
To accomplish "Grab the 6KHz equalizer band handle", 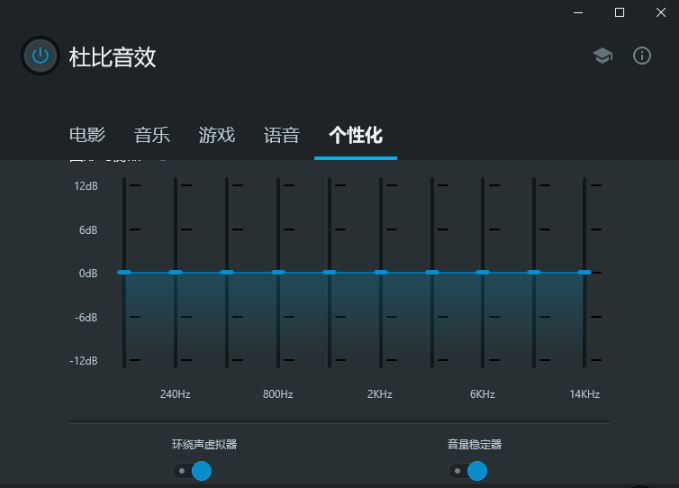I will coord(483,272).
